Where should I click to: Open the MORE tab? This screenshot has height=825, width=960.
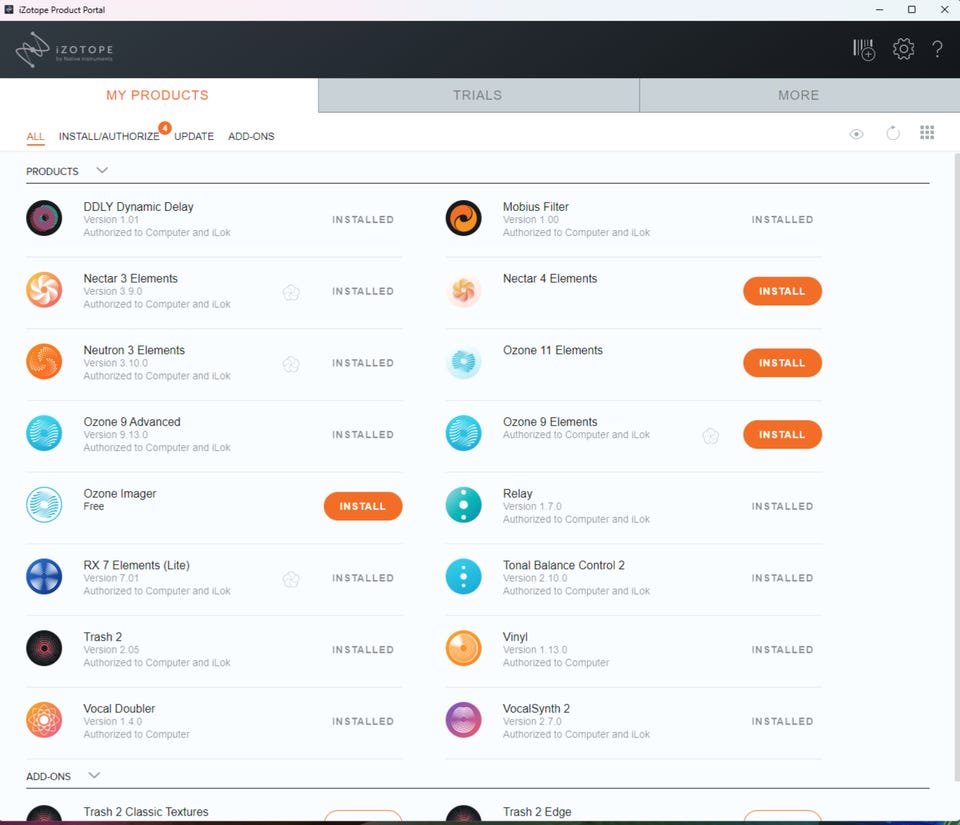point(799,95)
